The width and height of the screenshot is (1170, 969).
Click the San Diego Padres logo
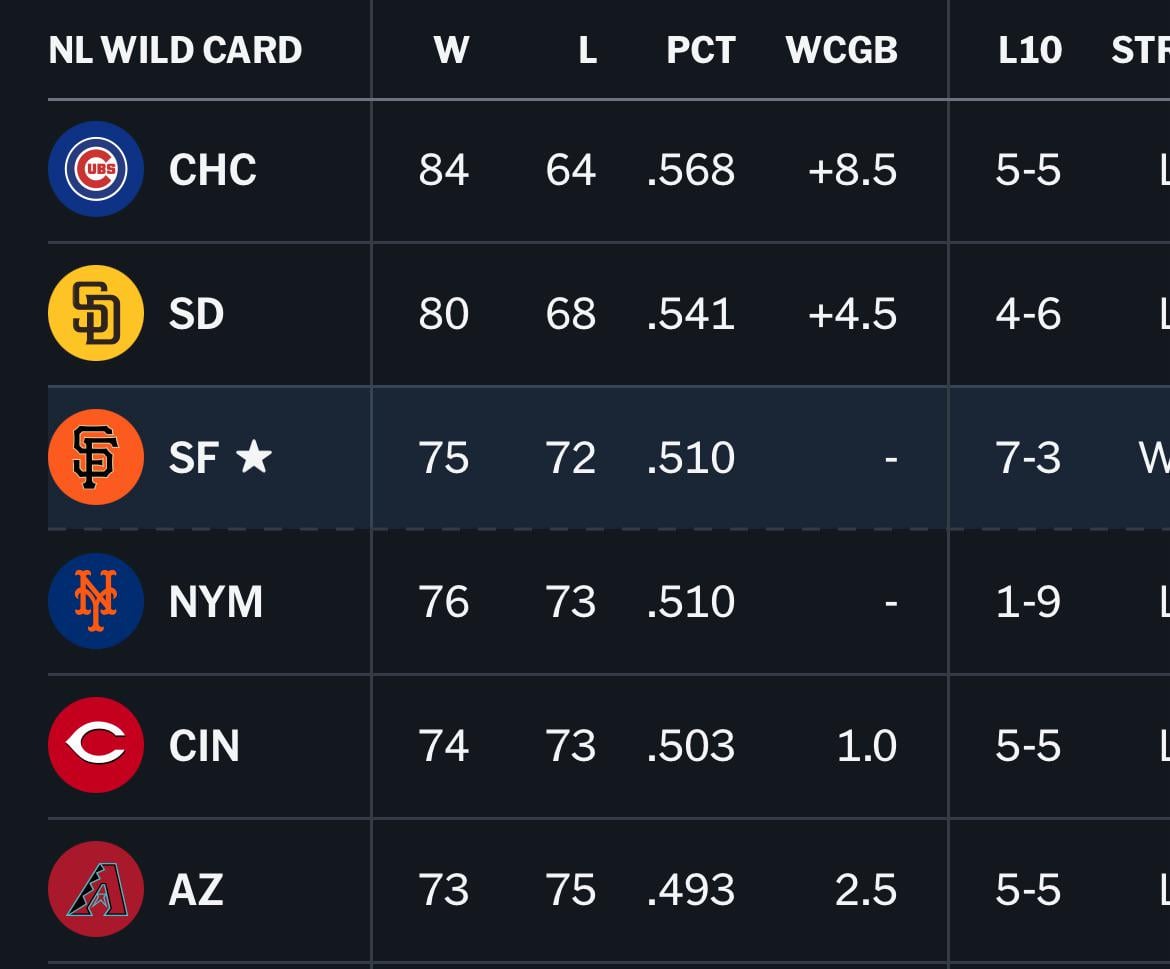pyautogui.click(x=96, y=313)
